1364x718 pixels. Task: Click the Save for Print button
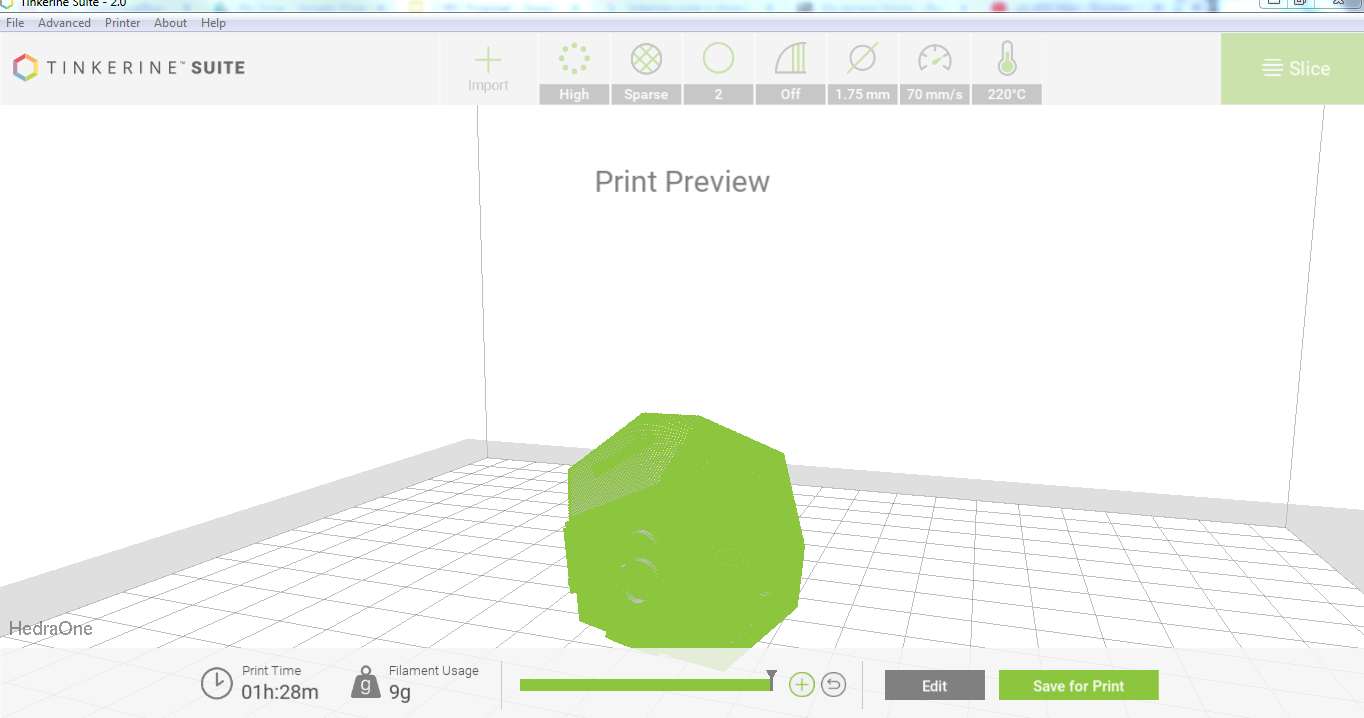[1078, 686]
